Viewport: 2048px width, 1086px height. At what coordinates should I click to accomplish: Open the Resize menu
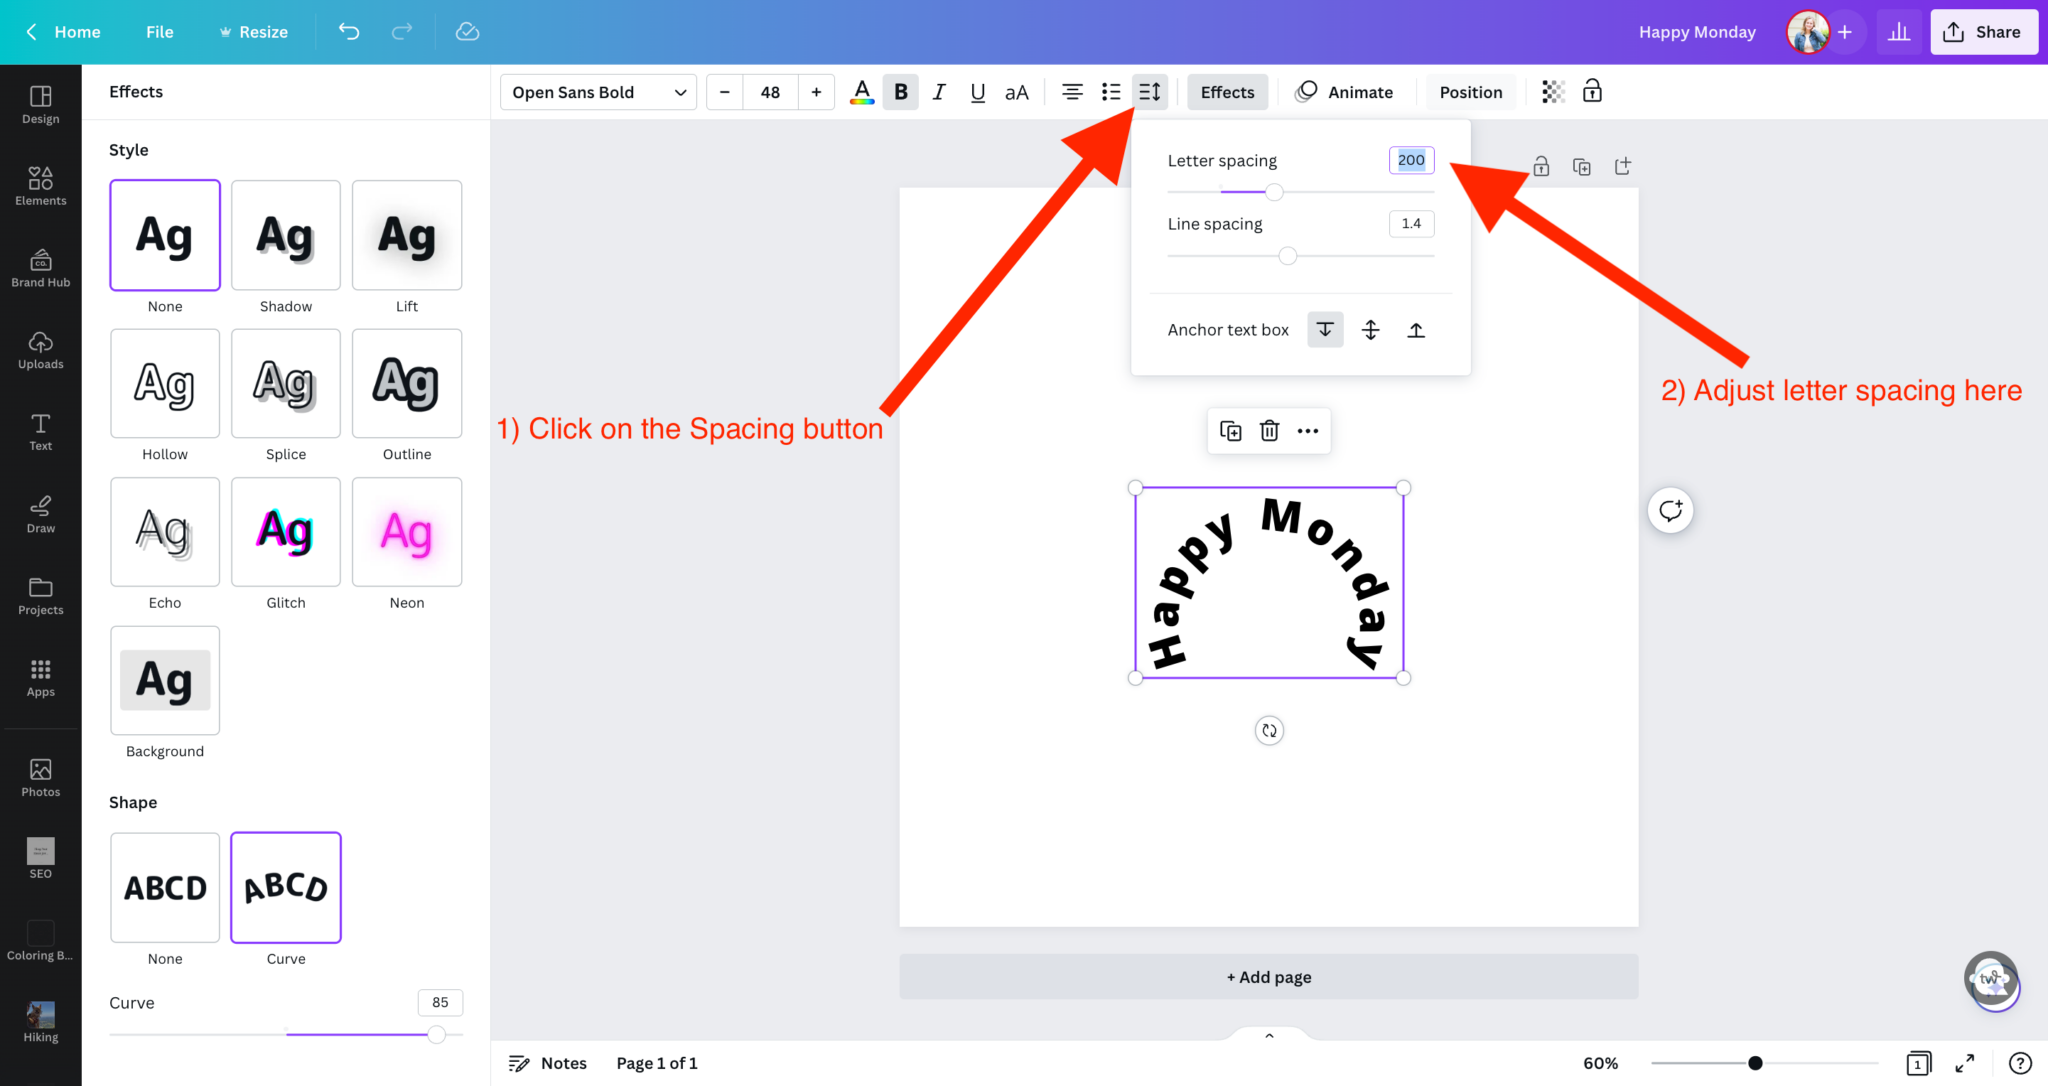(x=254, y=32)
